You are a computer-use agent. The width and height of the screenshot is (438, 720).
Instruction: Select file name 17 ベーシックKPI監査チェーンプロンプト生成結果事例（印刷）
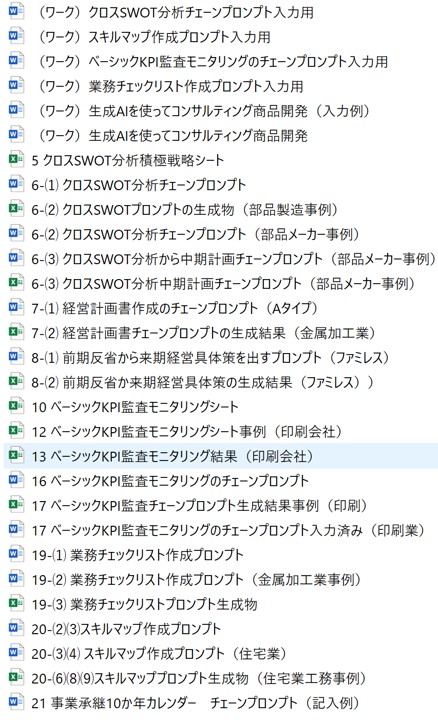coord(199,506)
